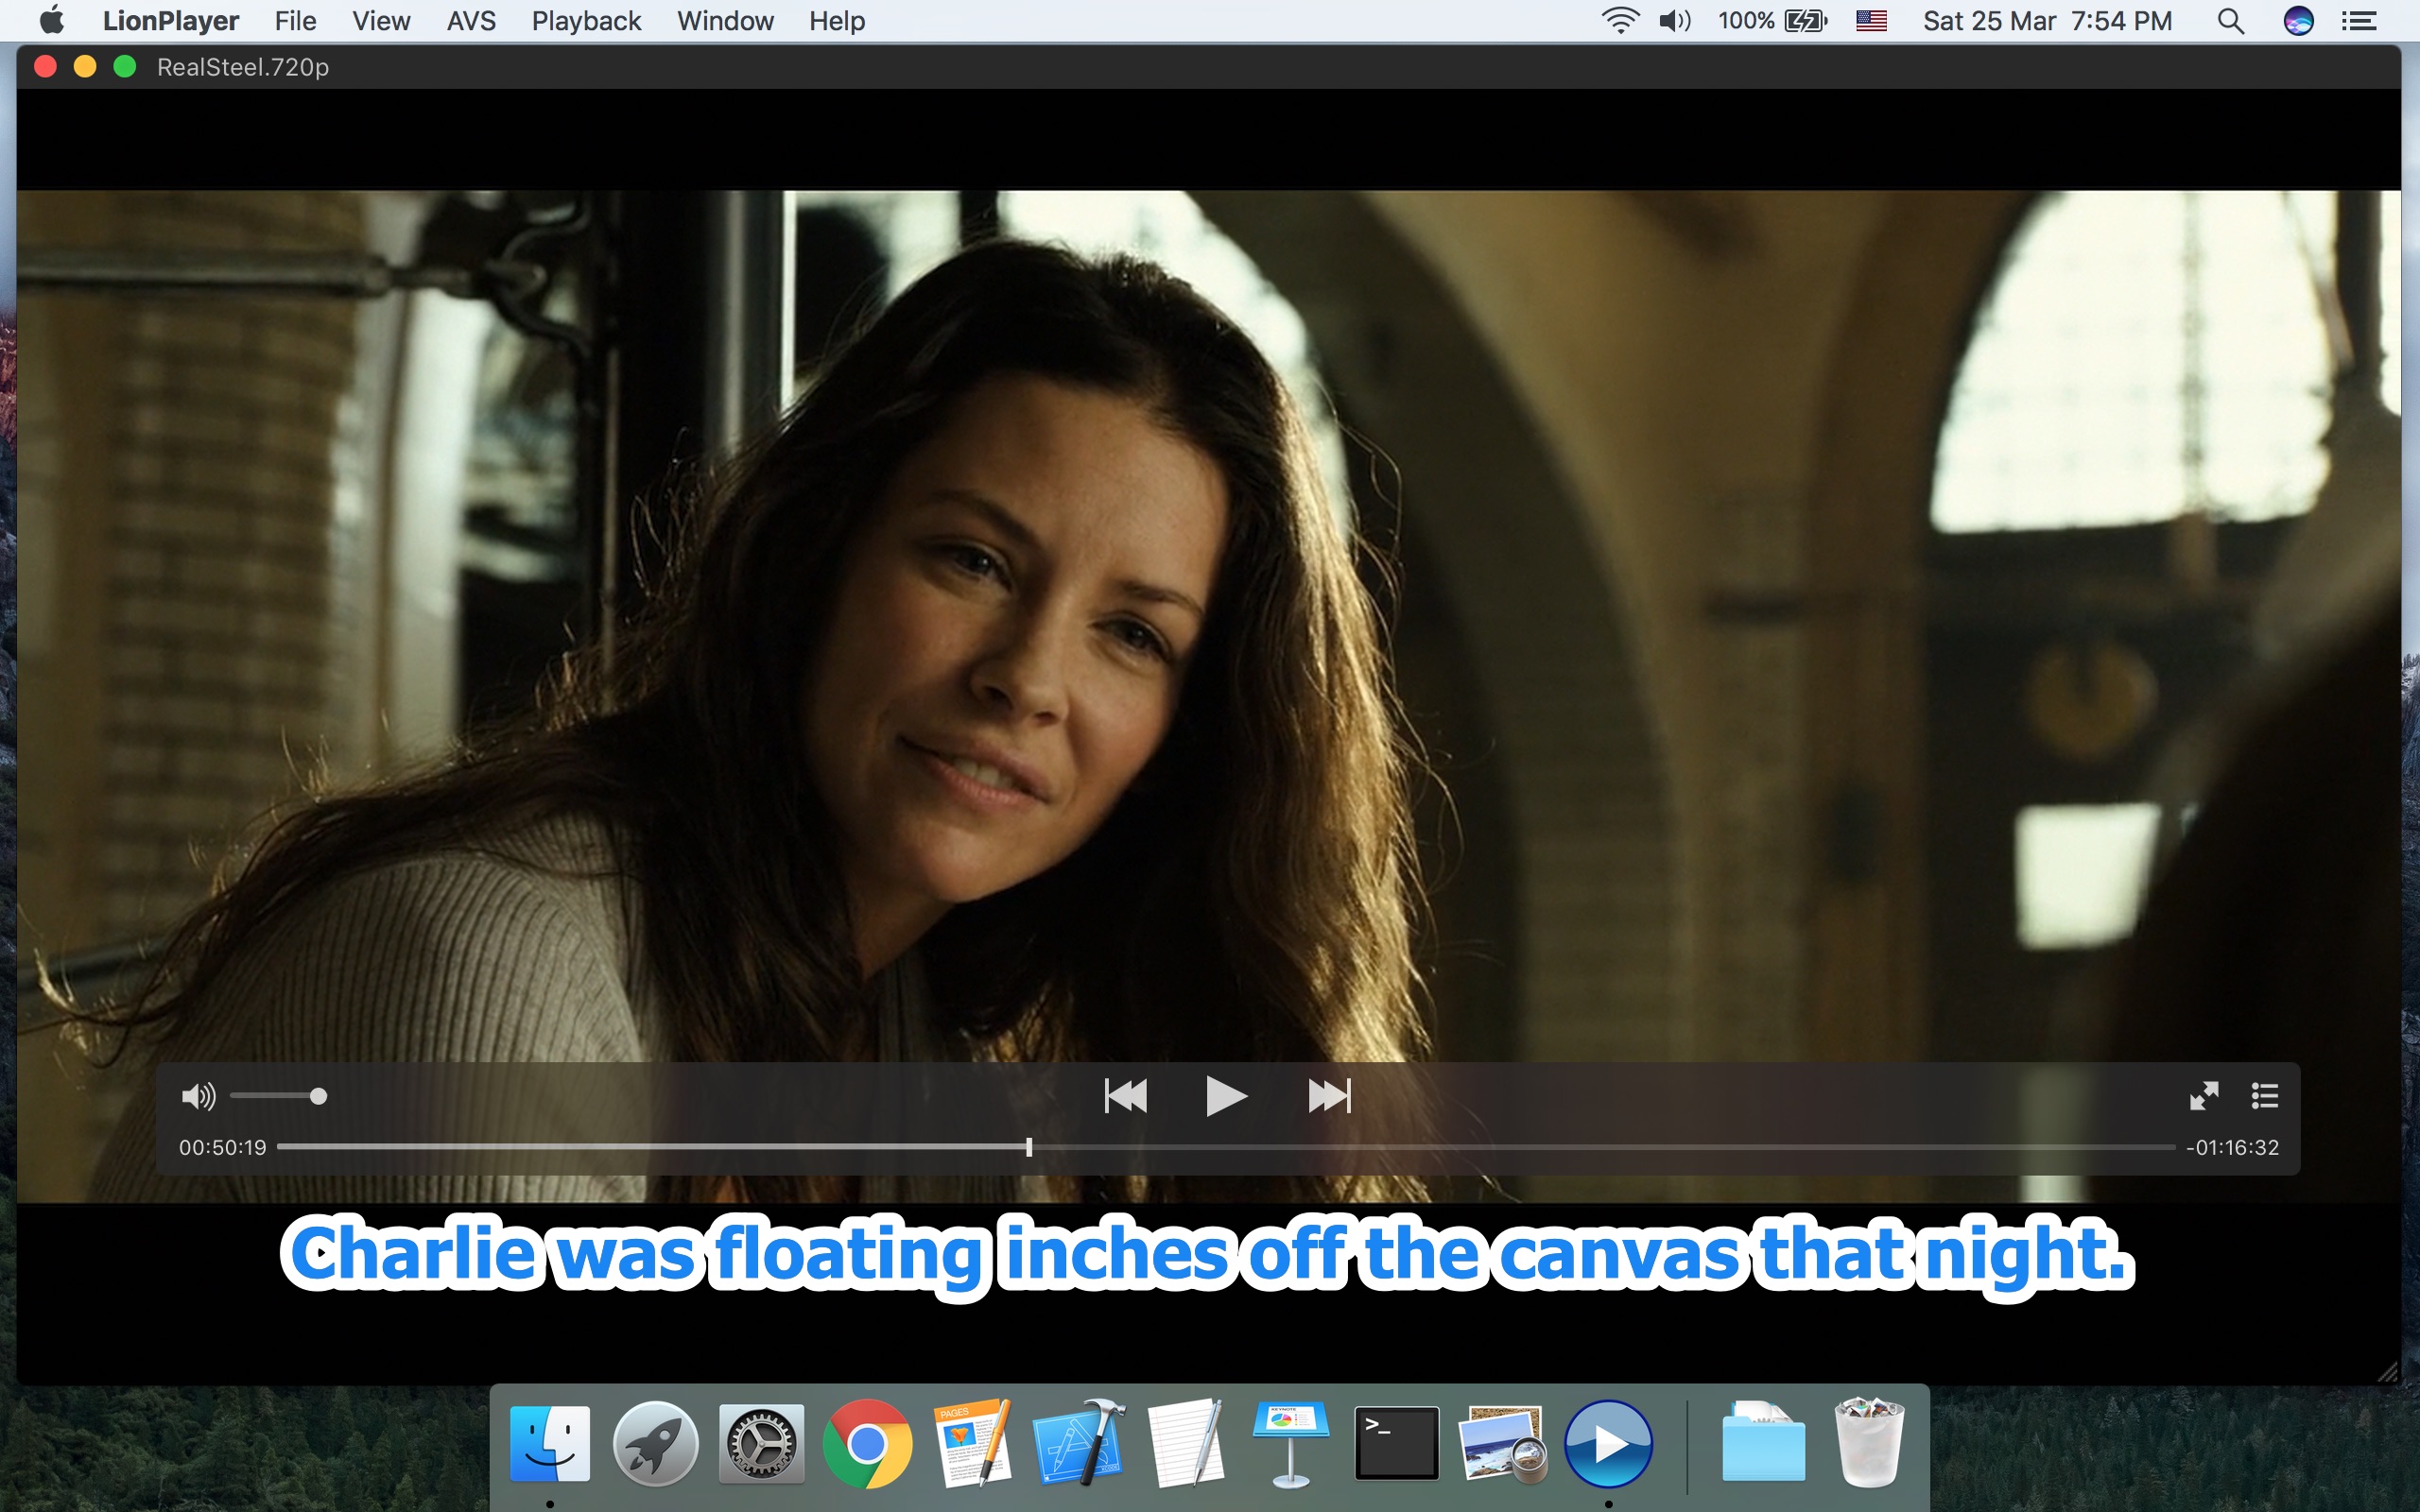
Task: Skip to the previous track
Action: coord(1125,1096)
